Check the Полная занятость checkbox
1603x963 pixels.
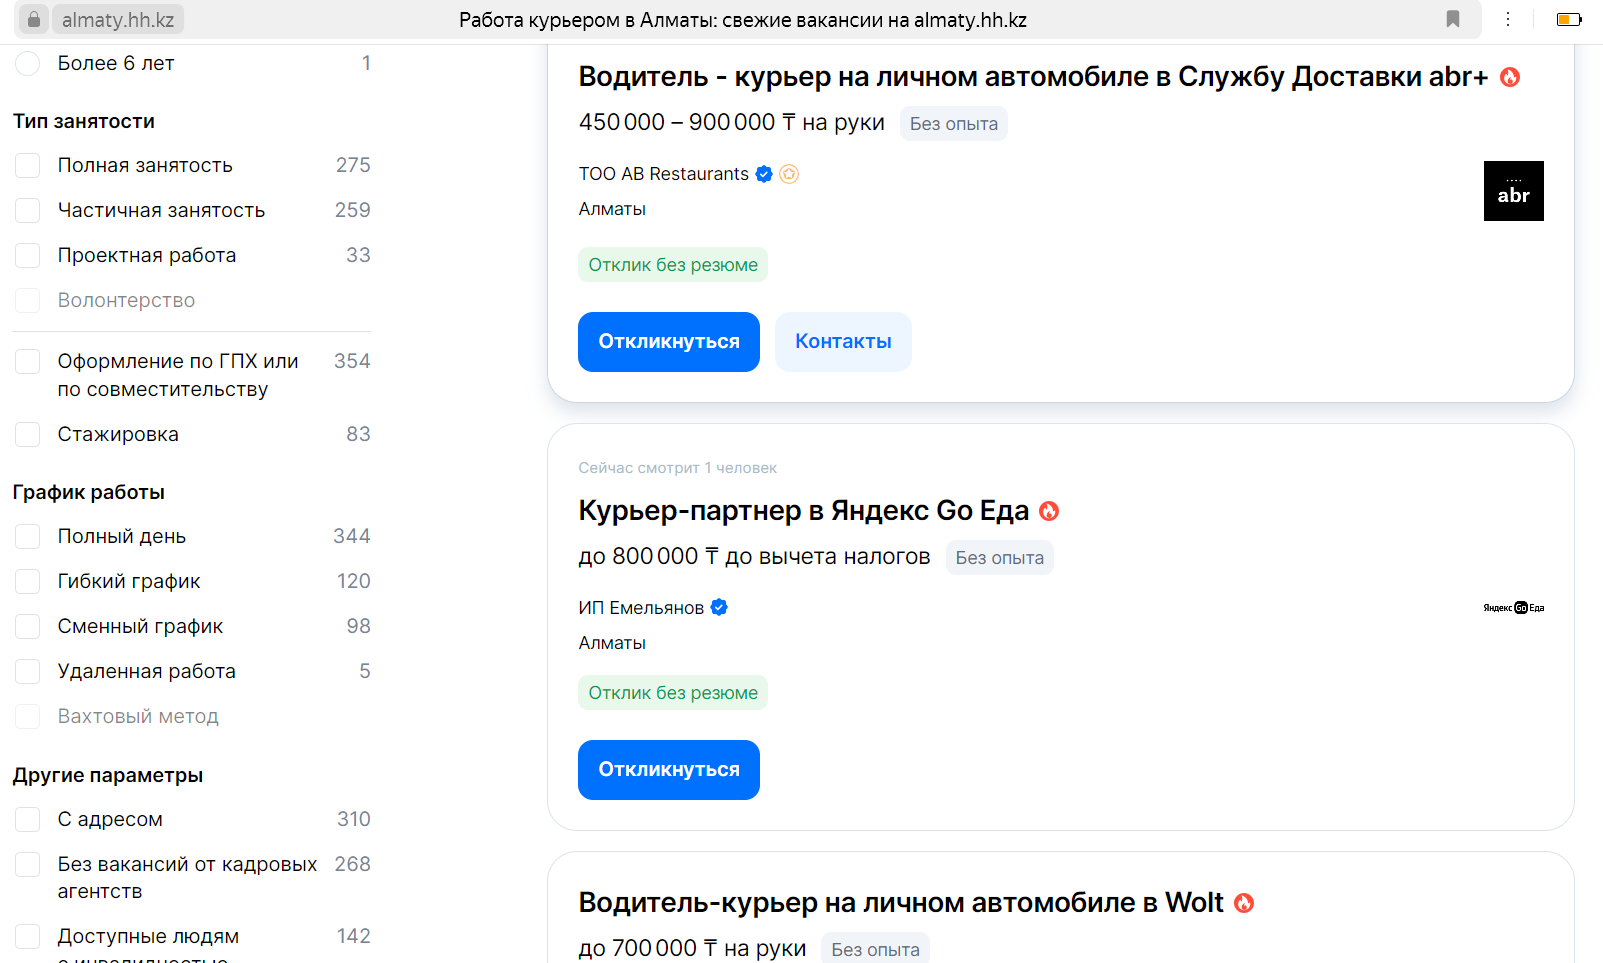click(28, 165)
